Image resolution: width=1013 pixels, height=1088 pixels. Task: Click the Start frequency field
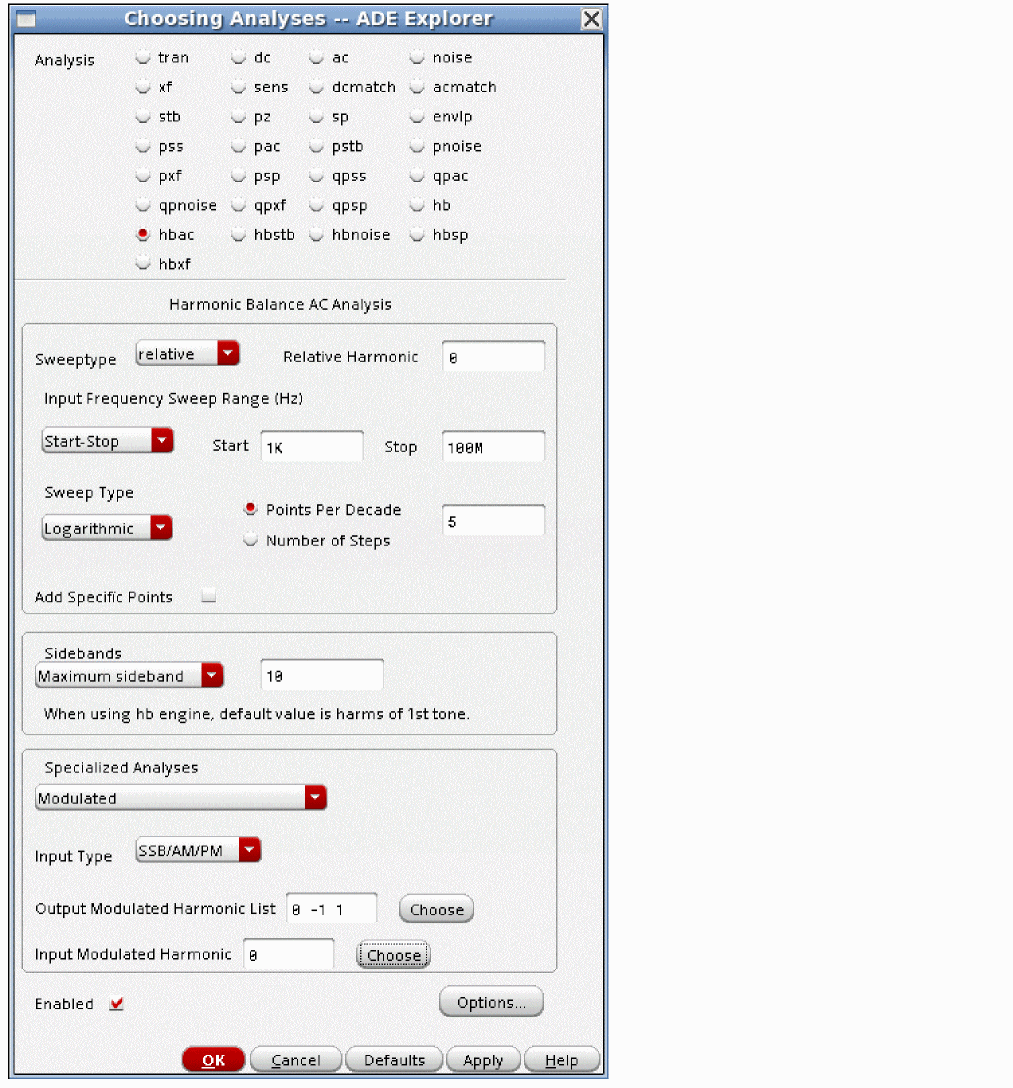pos(312,446)
